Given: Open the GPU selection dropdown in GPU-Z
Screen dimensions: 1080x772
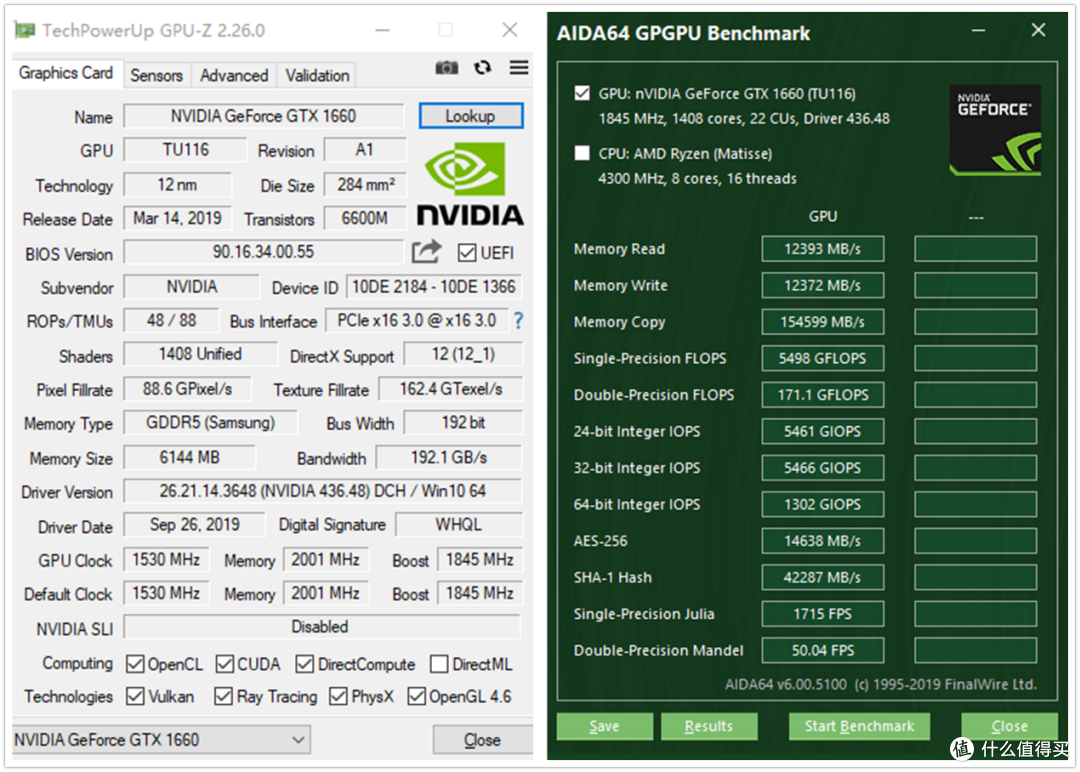Looking at the screenshot, I should pyautogui.click(x=161, y=740).
